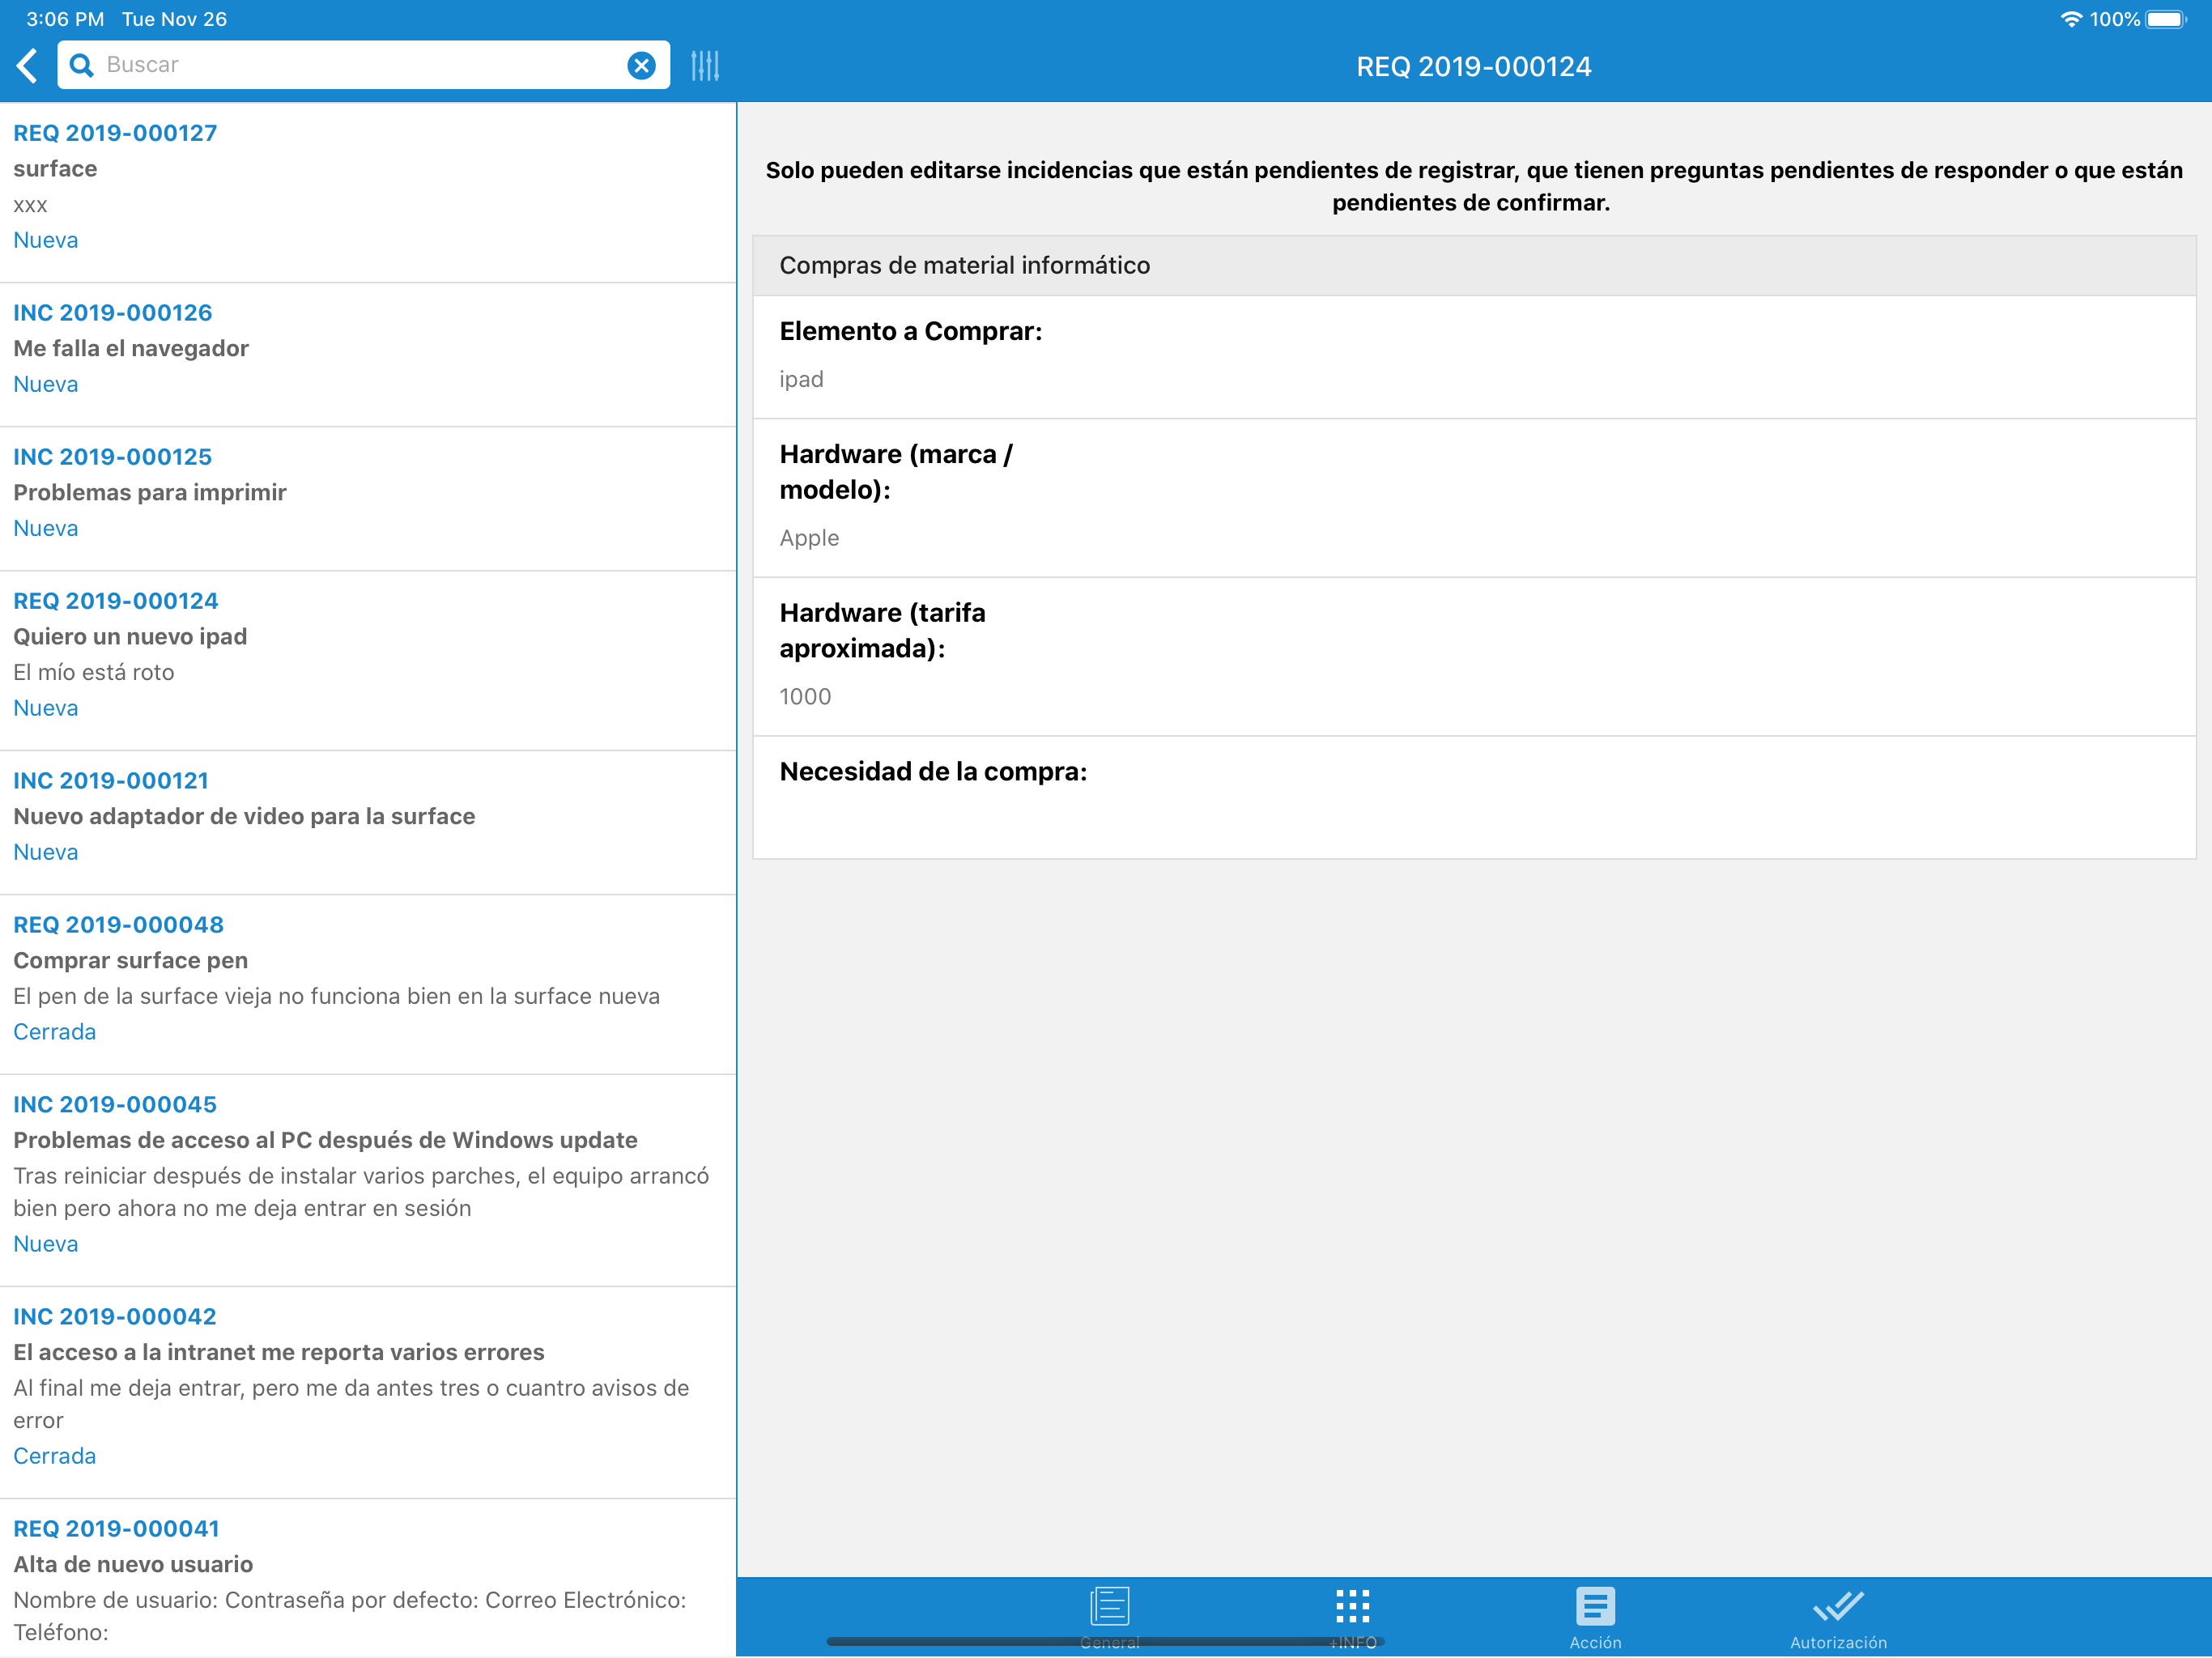Open ticket REQ 2019-000127
Viewport: 2212px width, 1658px height.
[x=368, y=193]
